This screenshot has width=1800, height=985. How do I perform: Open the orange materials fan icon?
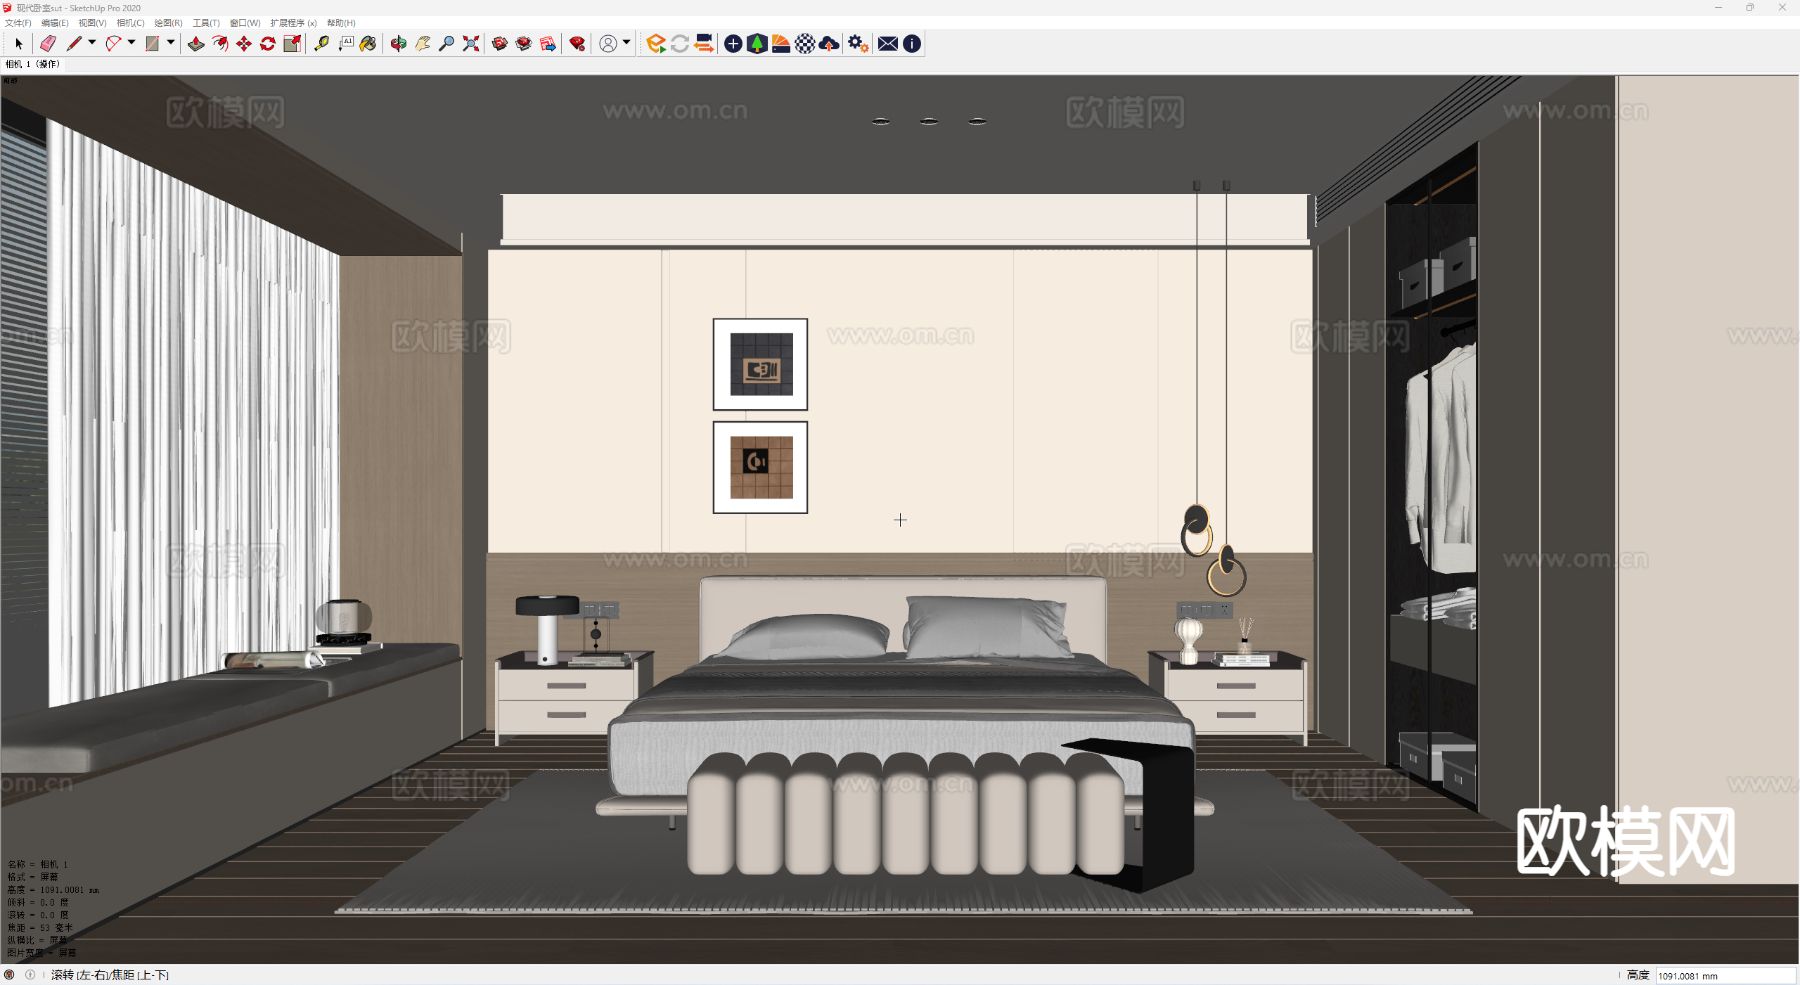pos(781,43)
